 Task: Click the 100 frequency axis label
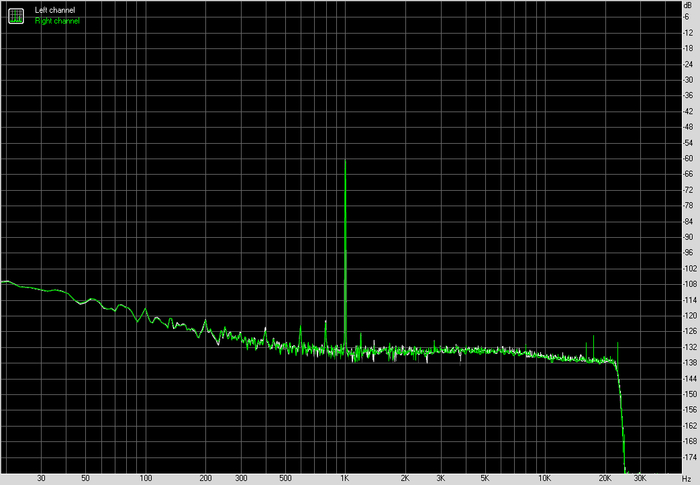[x=146, y=478]
